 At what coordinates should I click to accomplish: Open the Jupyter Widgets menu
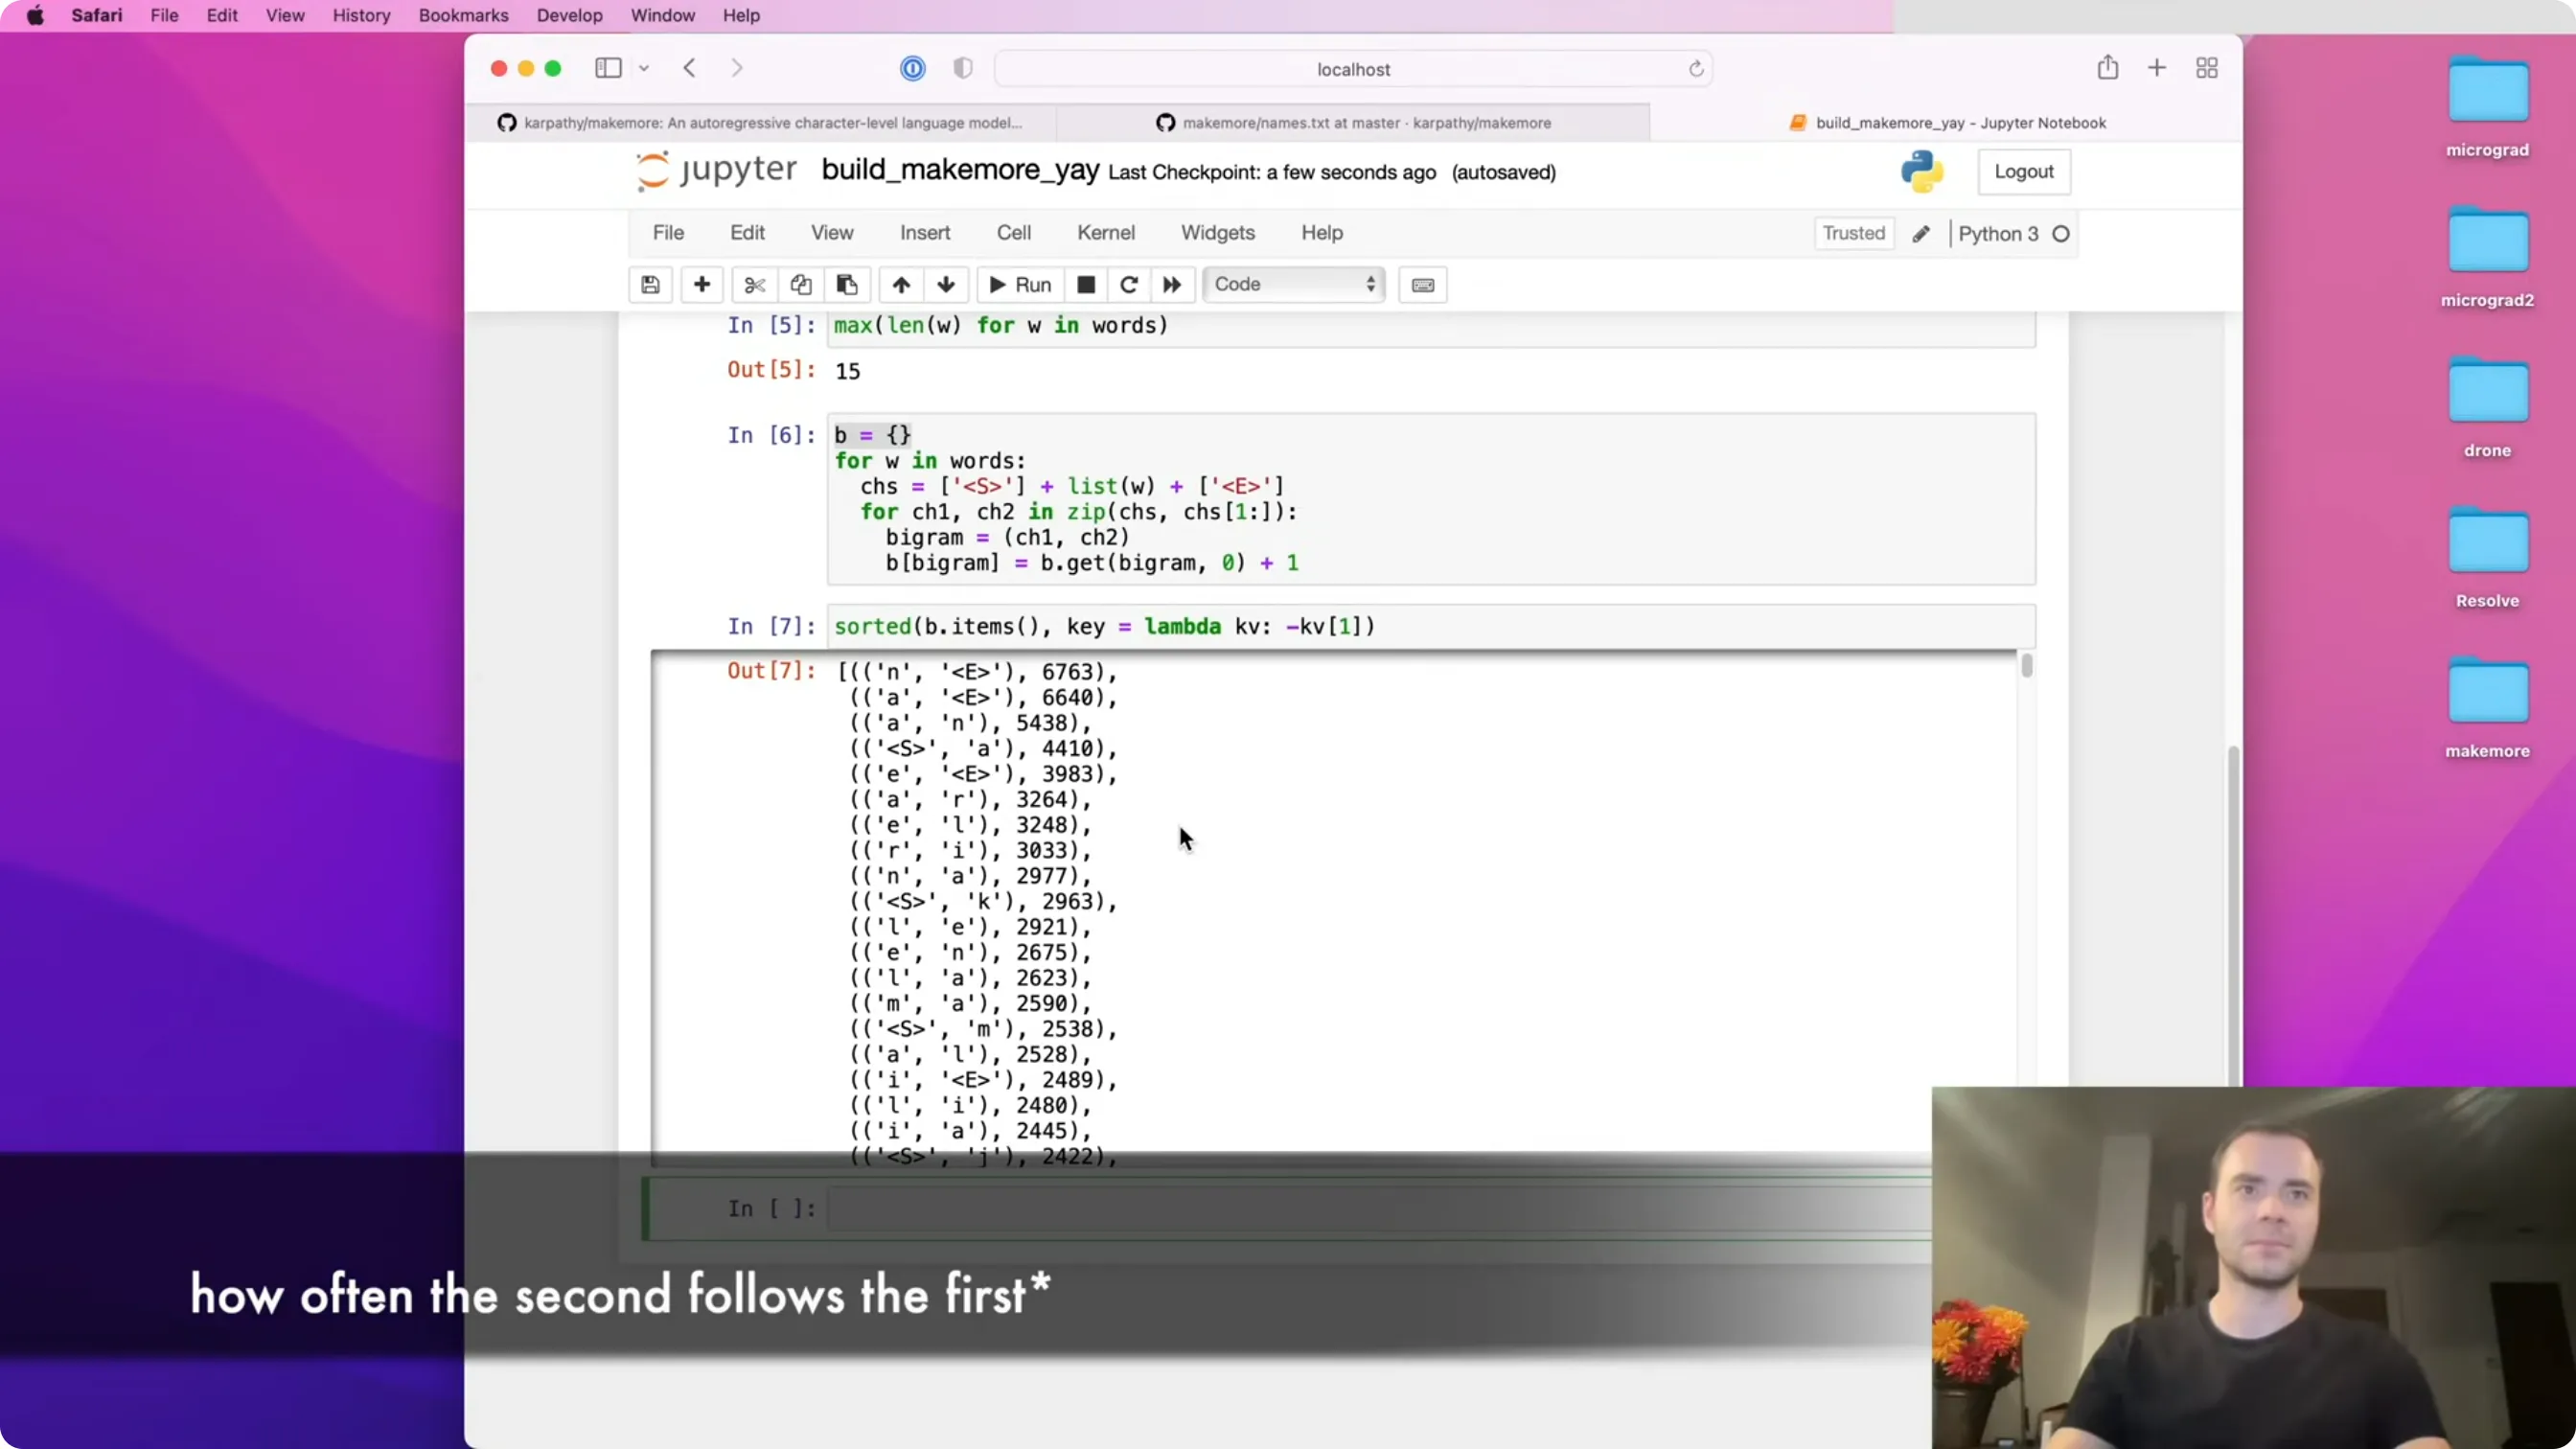[x=1217, y=233]
